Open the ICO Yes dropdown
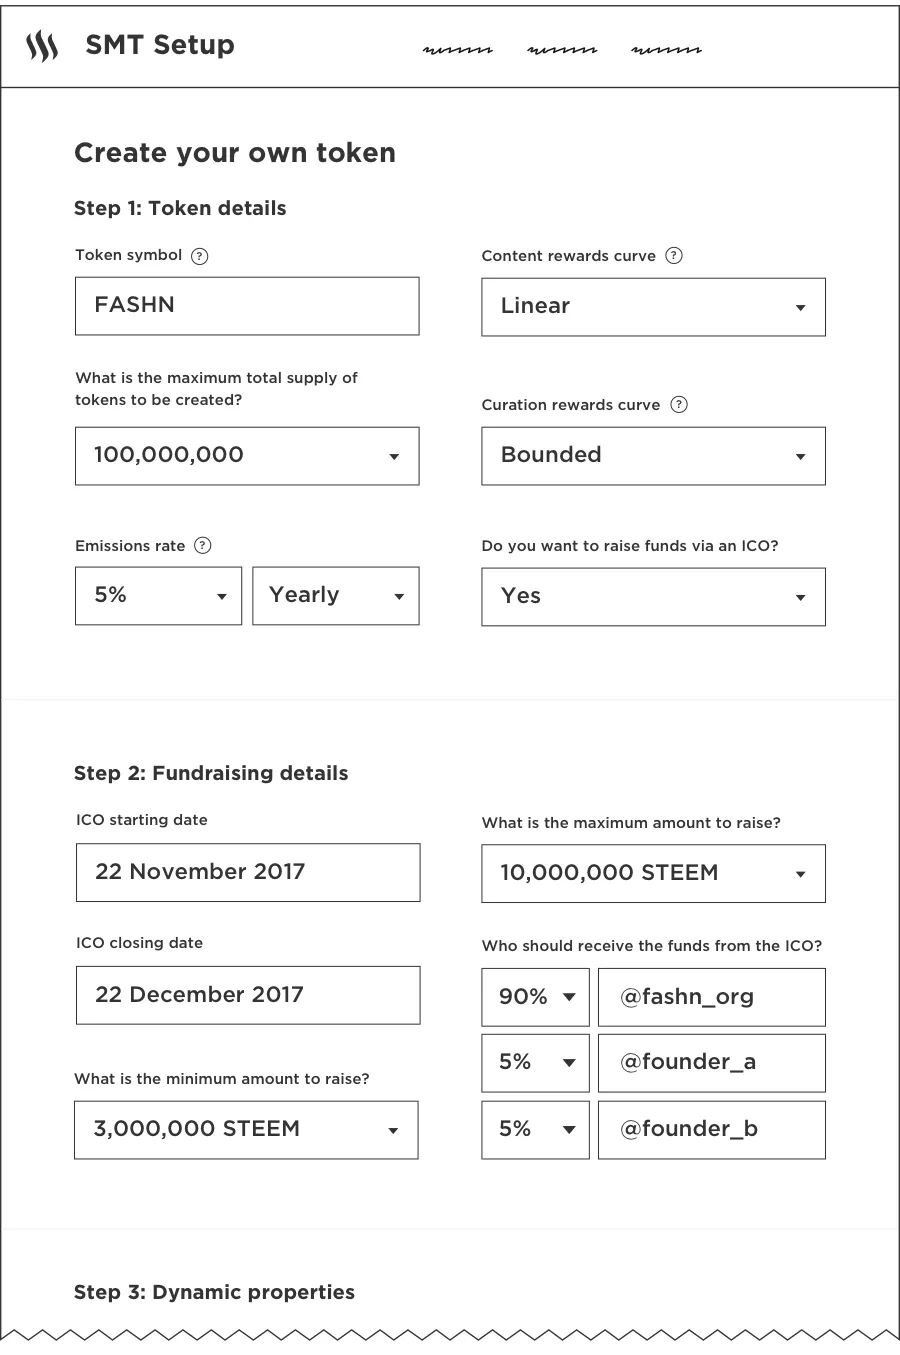Viewport: 900px width, 1355px height. (653, 597)
